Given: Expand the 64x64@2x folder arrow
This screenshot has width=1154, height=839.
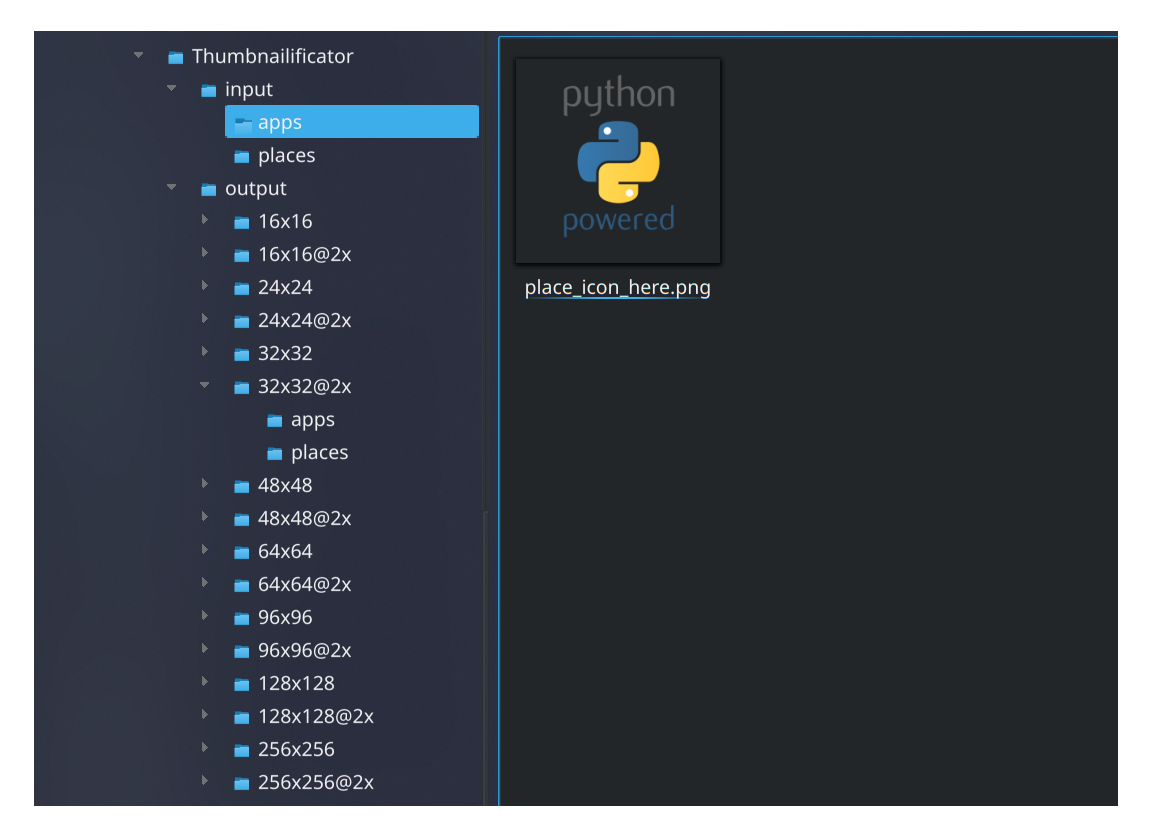Looking at the screenshot, I should tap(205, 584).
